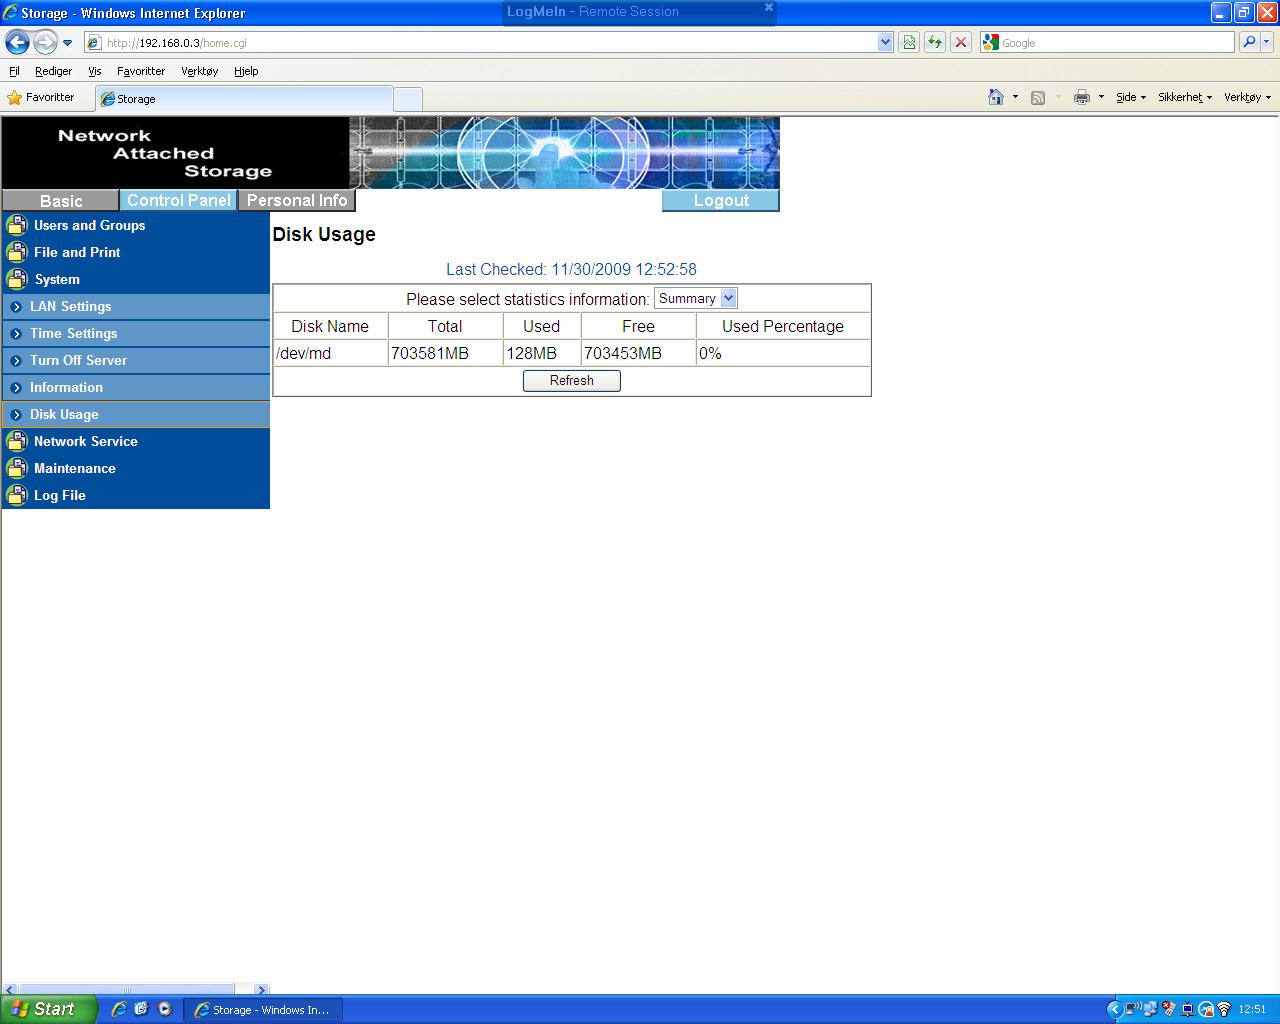Select the Storage browser tab
The height and width of the screenshot is (1024, 1280).
coord(244,99)
